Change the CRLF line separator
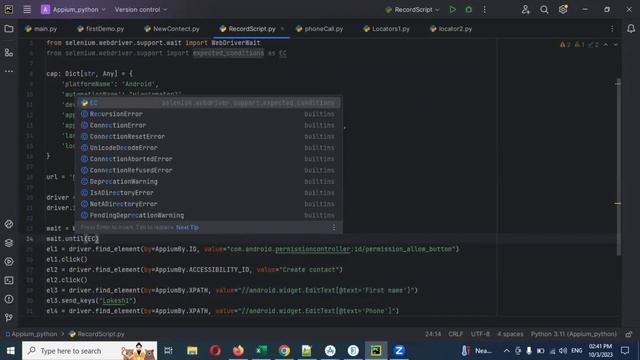The width and height of the screenshot is (640, 360). 456,334
